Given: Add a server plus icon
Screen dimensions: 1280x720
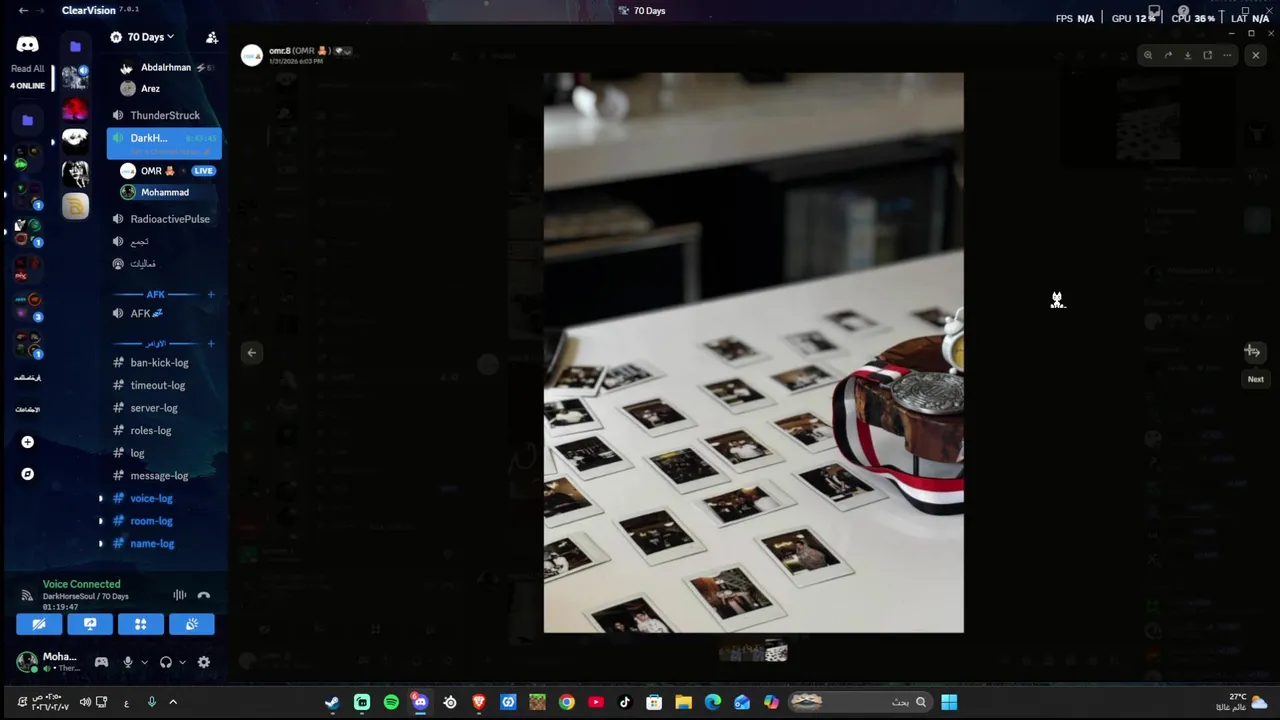Looking at the screenshot, I should pyautogui.click(x=27, y=442).
